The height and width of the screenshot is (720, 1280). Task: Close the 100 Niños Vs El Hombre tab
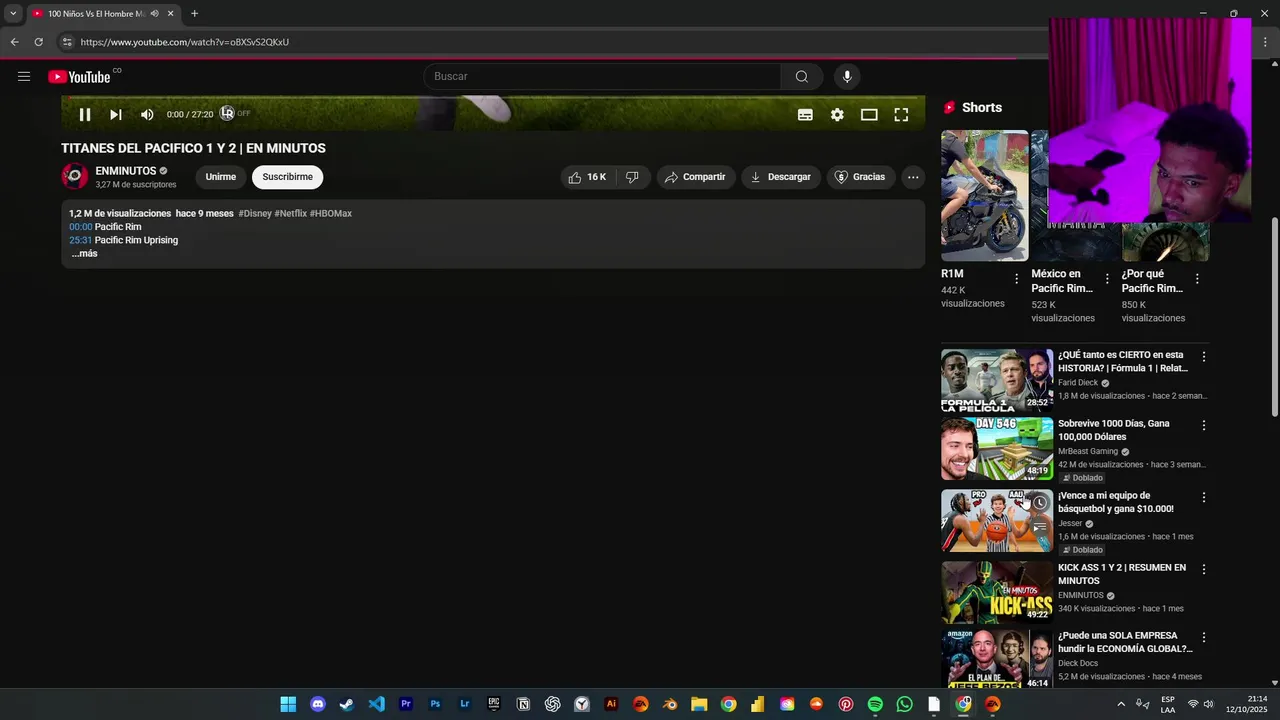(171, 14)
